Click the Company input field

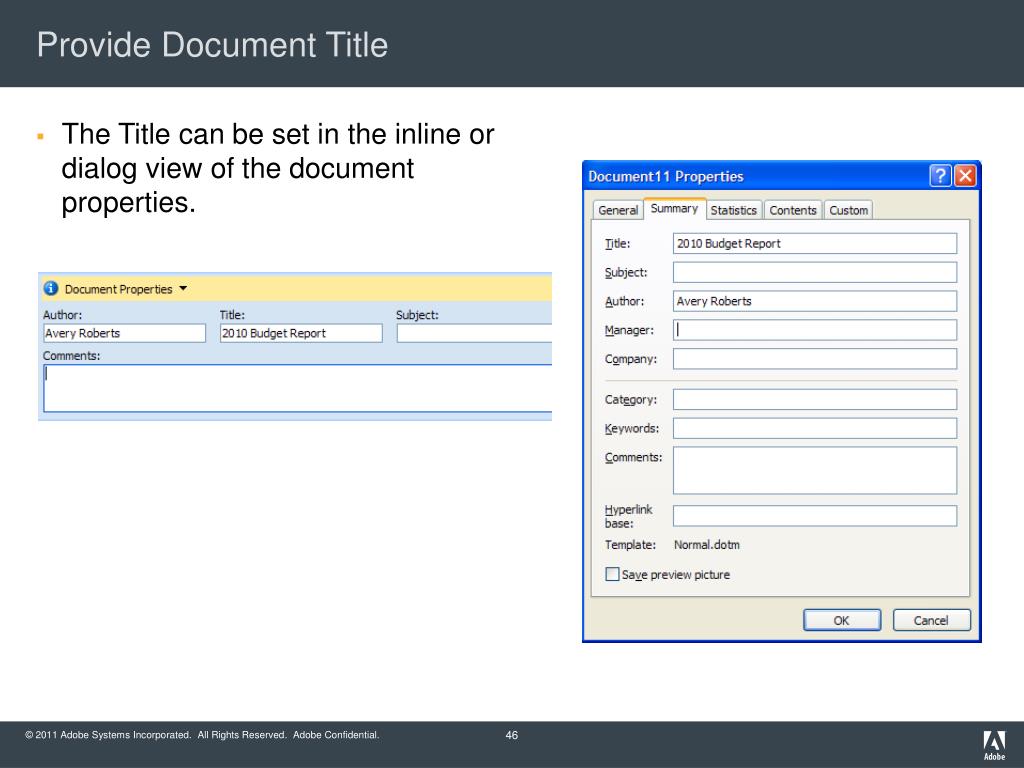pos(815,359)
